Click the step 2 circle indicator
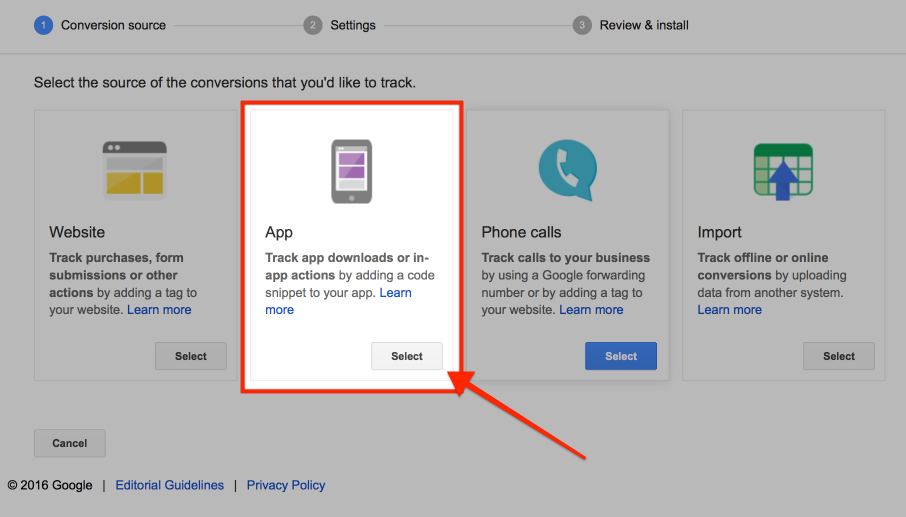906x517 pixels. tap(313, 25)
